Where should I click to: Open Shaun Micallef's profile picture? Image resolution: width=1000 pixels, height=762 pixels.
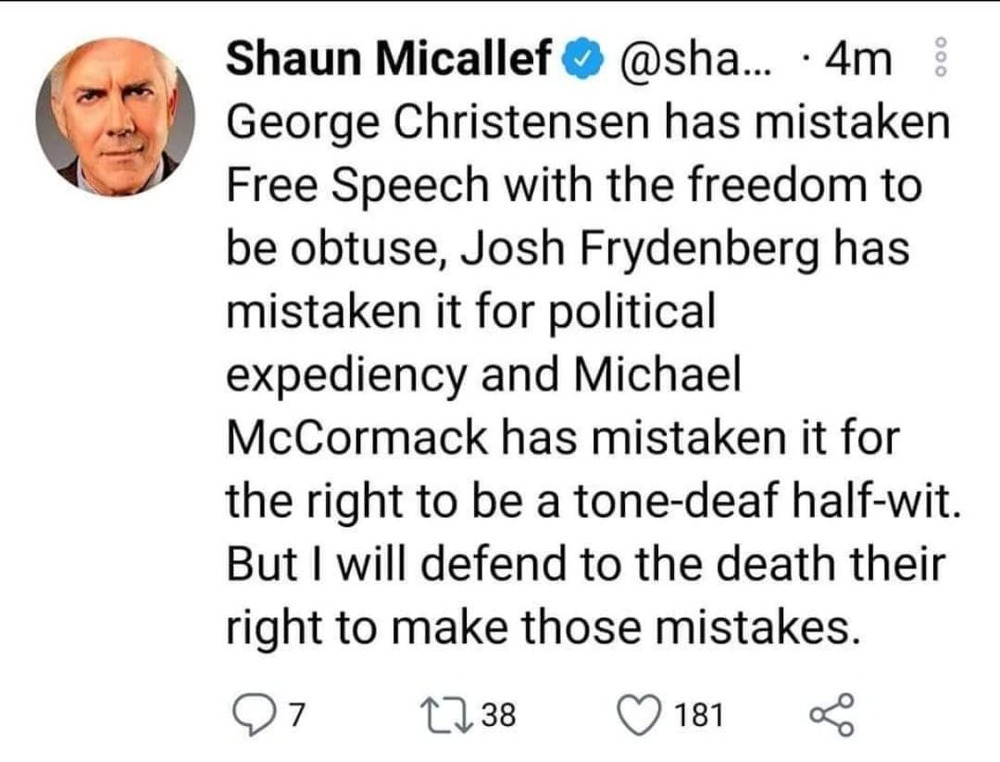tap(114, 117)
